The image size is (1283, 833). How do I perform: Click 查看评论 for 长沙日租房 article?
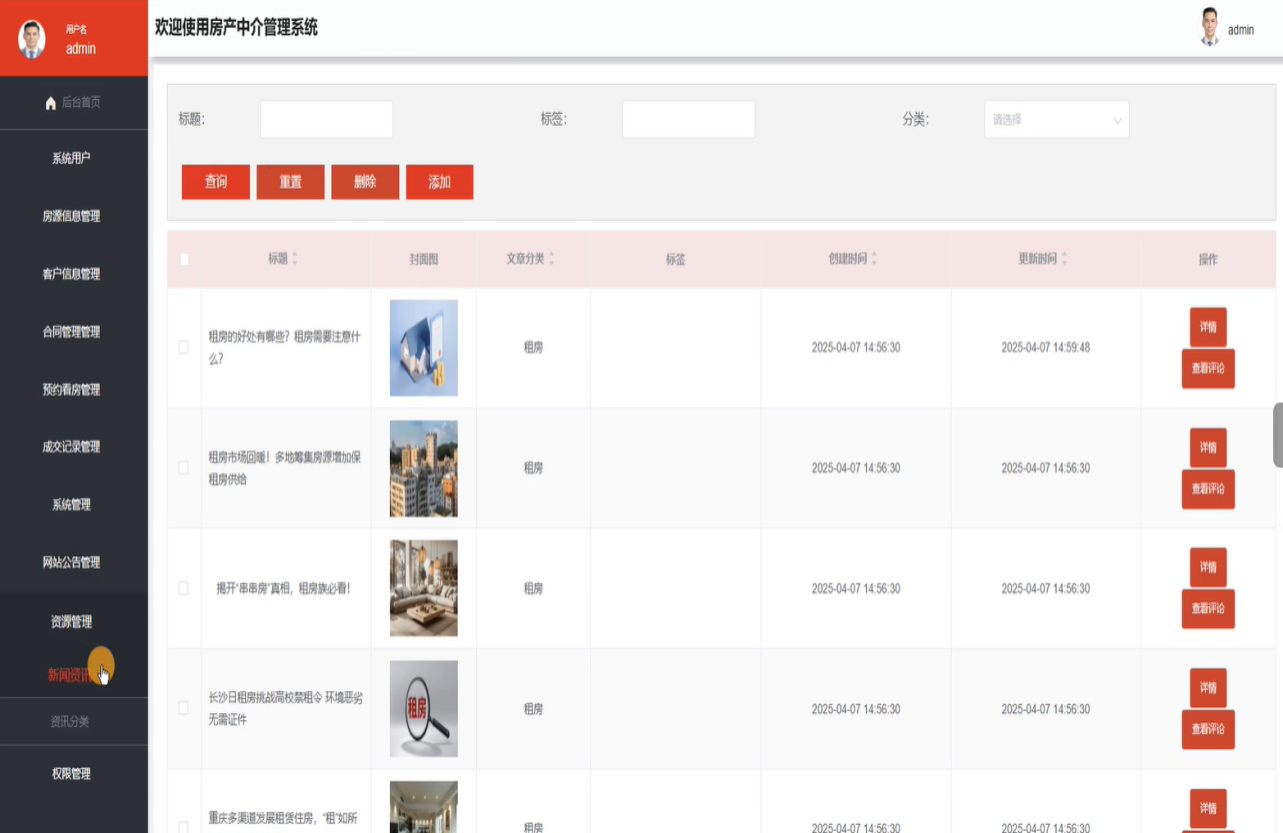1208,730
